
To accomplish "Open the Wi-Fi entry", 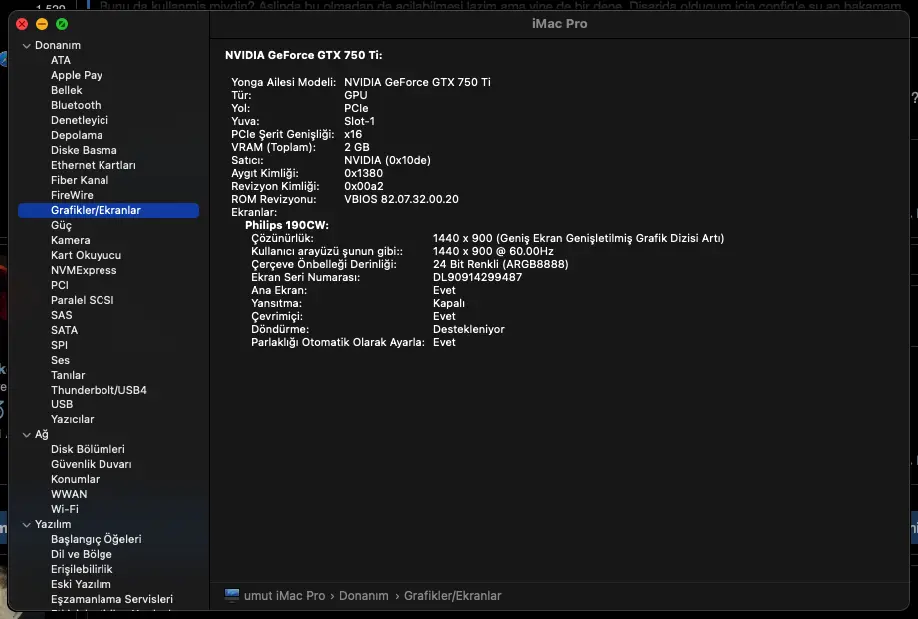I will pyautogui.click(x=64, y=509).
